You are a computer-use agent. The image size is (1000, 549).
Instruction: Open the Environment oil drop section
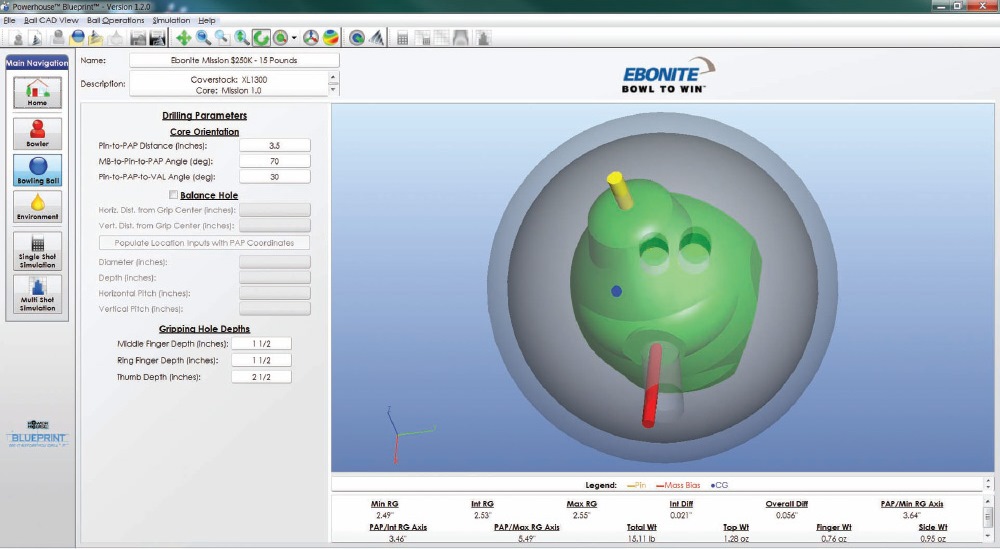pyautogui.click(x=37, y=207)
